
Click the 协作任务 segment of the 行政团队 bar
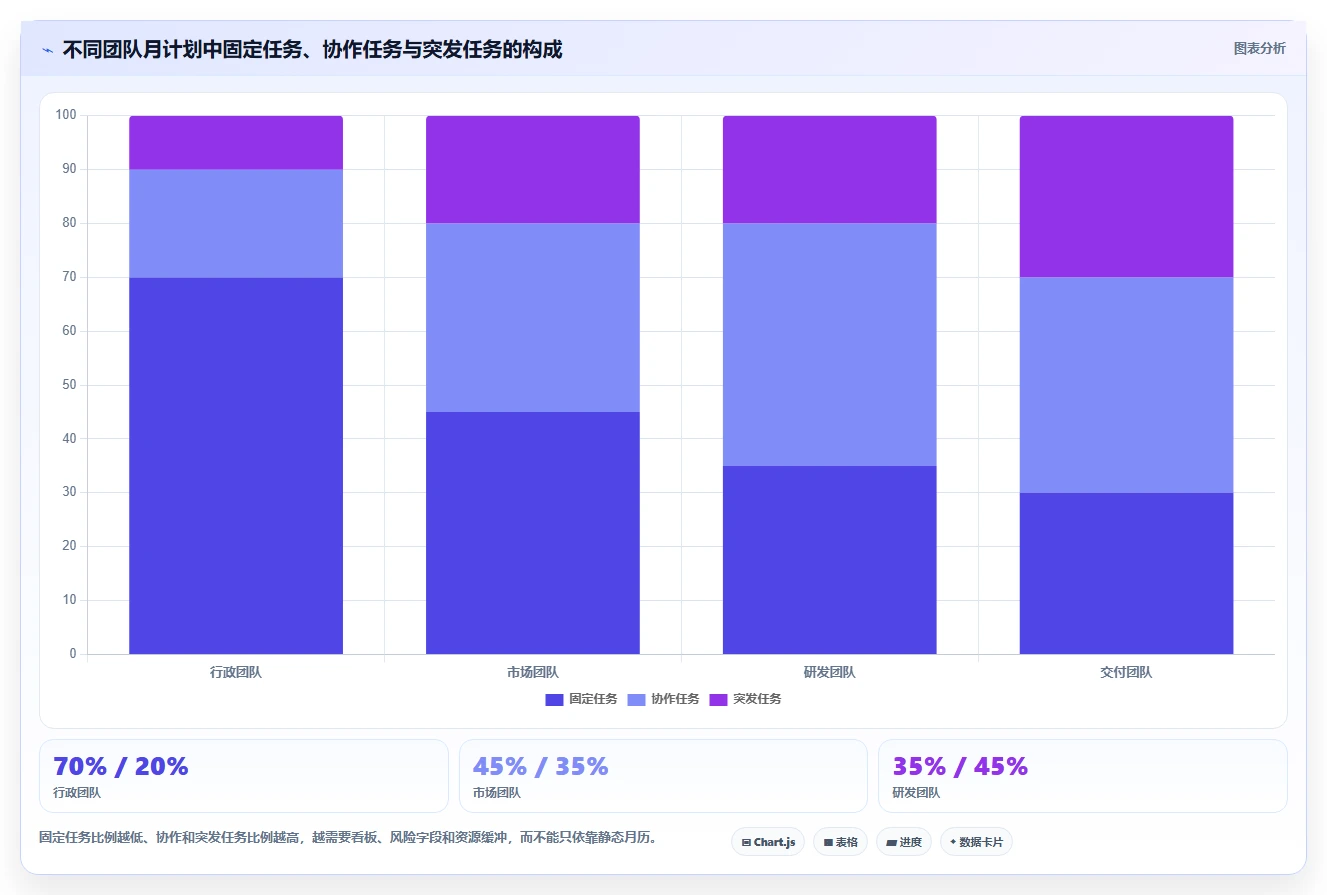point(236,224)
